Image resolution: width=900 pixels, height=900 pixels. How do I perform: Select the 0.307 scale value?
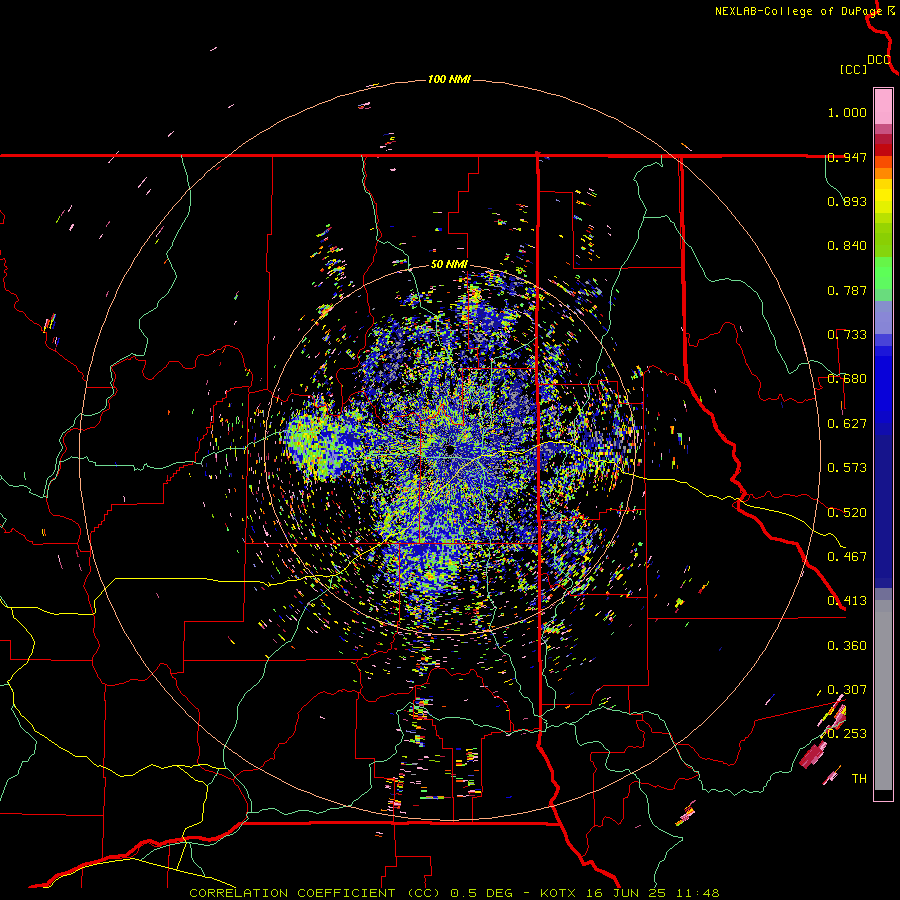[847, 690]
